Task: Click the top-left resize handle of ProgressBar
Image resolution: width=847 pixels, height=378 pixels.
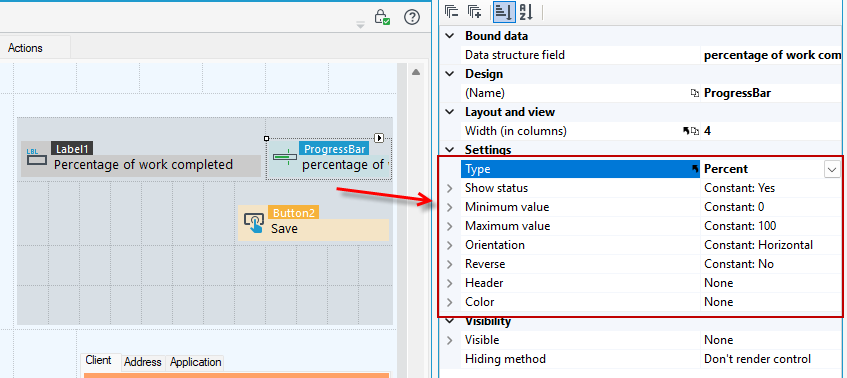Action: click(266, 138)
